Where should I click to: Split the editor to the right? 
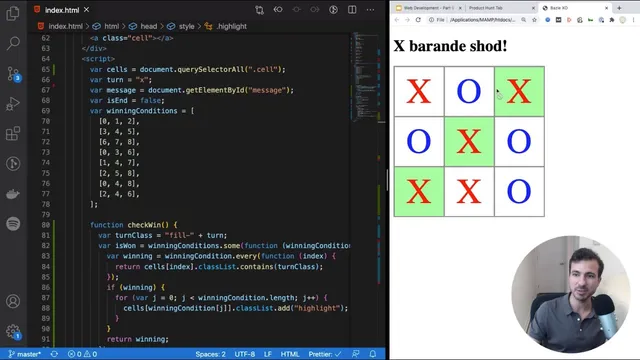coord(352,10)
